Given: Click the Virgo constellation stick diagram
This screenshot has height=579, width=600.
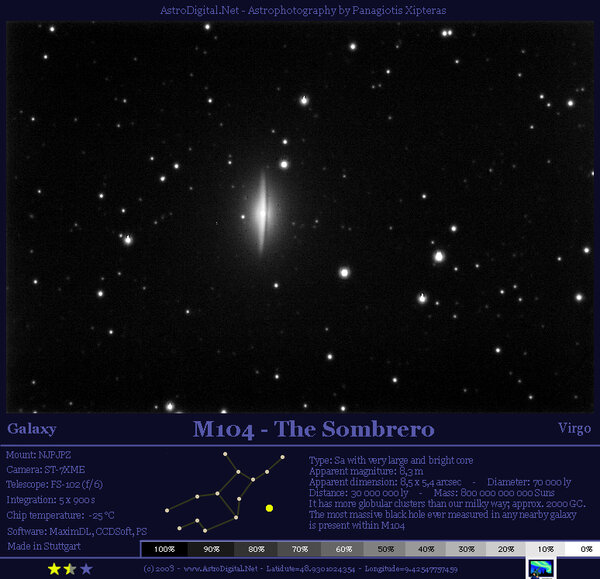Looking at the screenshot, I should [225, 493].
